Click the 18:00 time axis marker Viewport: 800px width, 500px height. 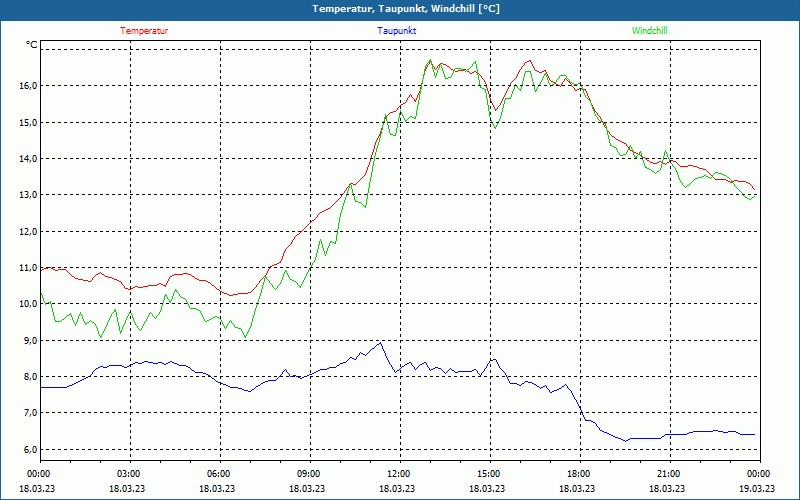(578, 474)
